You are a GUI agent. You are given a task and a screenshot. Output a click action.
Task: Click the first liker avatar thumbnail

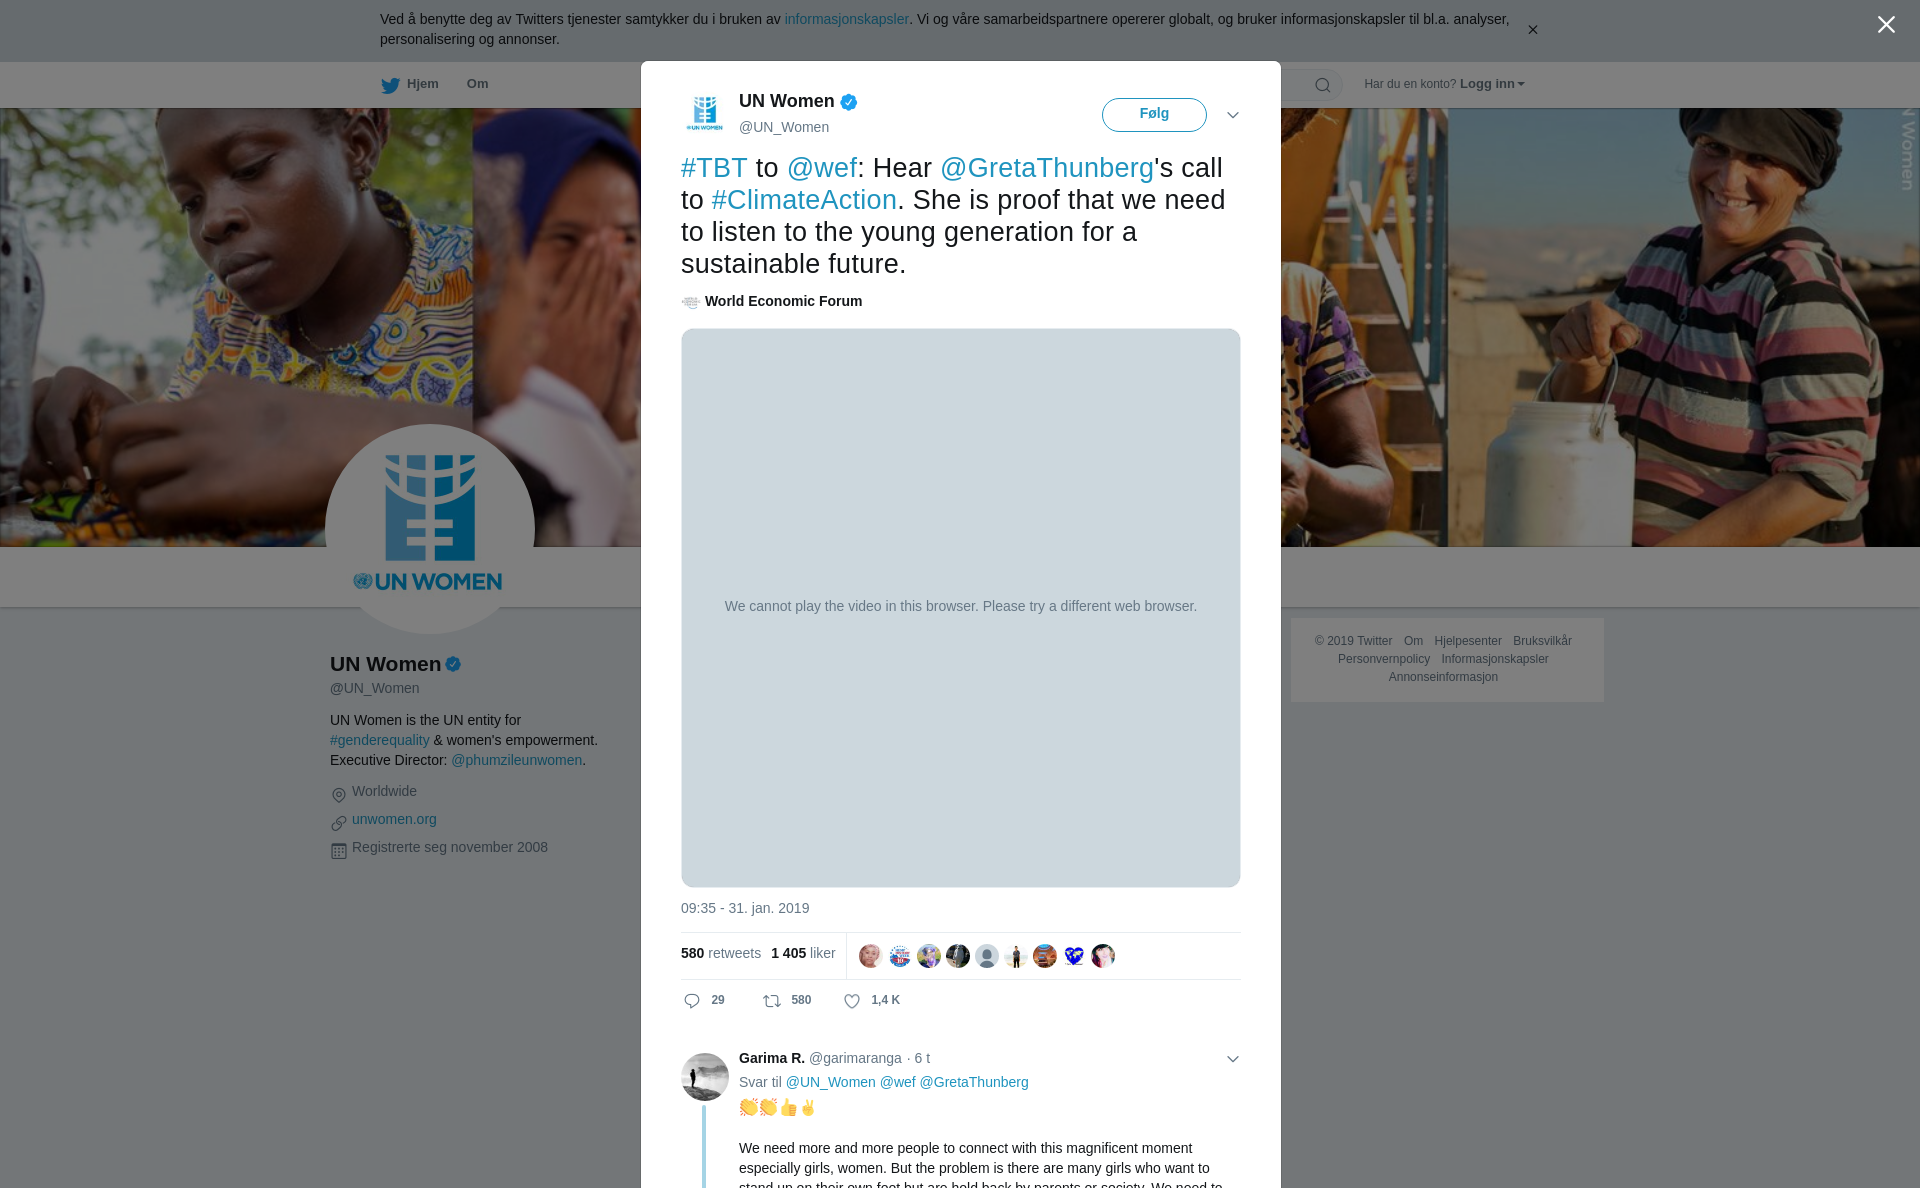(871, 956)
